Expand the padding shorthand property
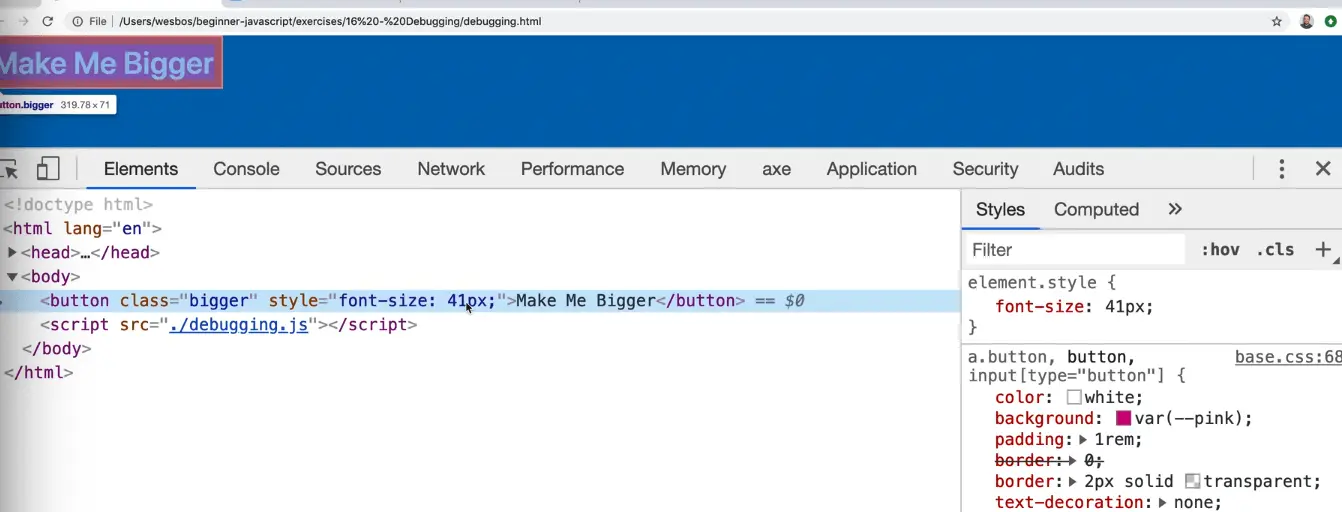The height and width of the screenshot is (512, 1342). [1083, 440]
